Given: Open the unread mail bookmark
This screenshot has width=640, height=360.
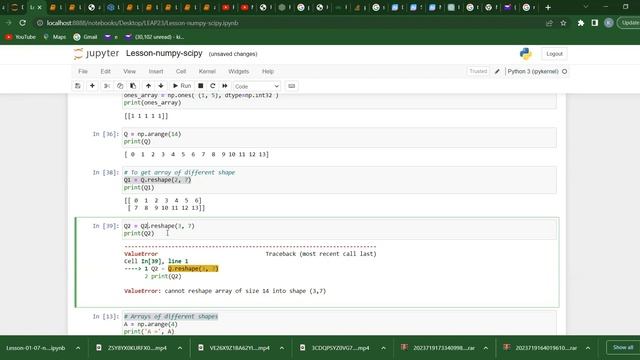Looking at the screenshot, I should pos(155,37).
